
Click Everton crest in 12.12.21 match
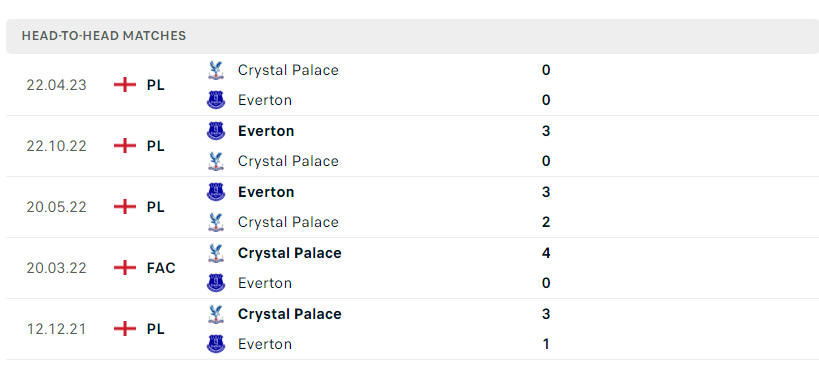216,344
